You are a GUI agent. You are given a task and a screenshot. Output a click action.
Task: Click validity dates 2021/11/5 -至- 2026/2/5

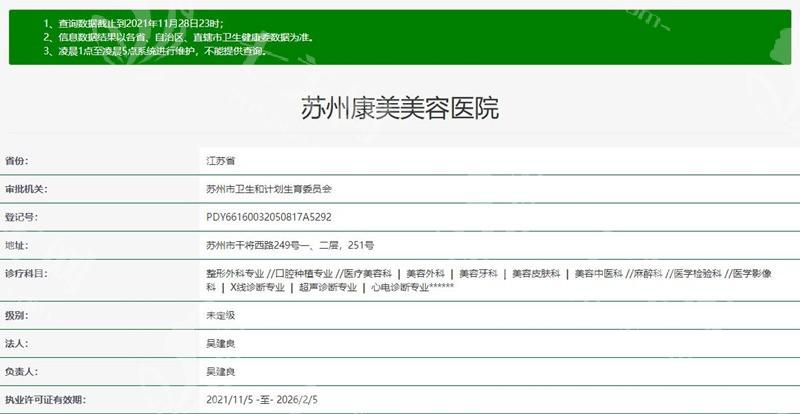click(262, 400)
